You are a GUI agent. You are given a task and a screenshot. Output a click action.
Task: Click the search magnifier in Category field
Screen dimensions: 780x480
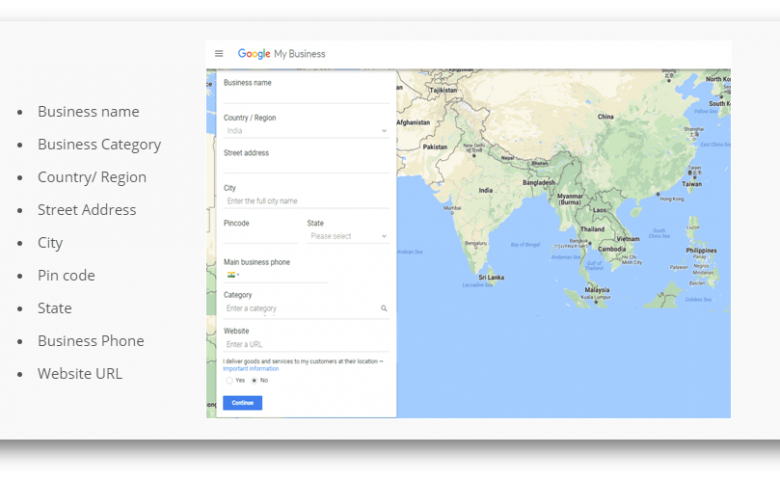tap(384, 309)
